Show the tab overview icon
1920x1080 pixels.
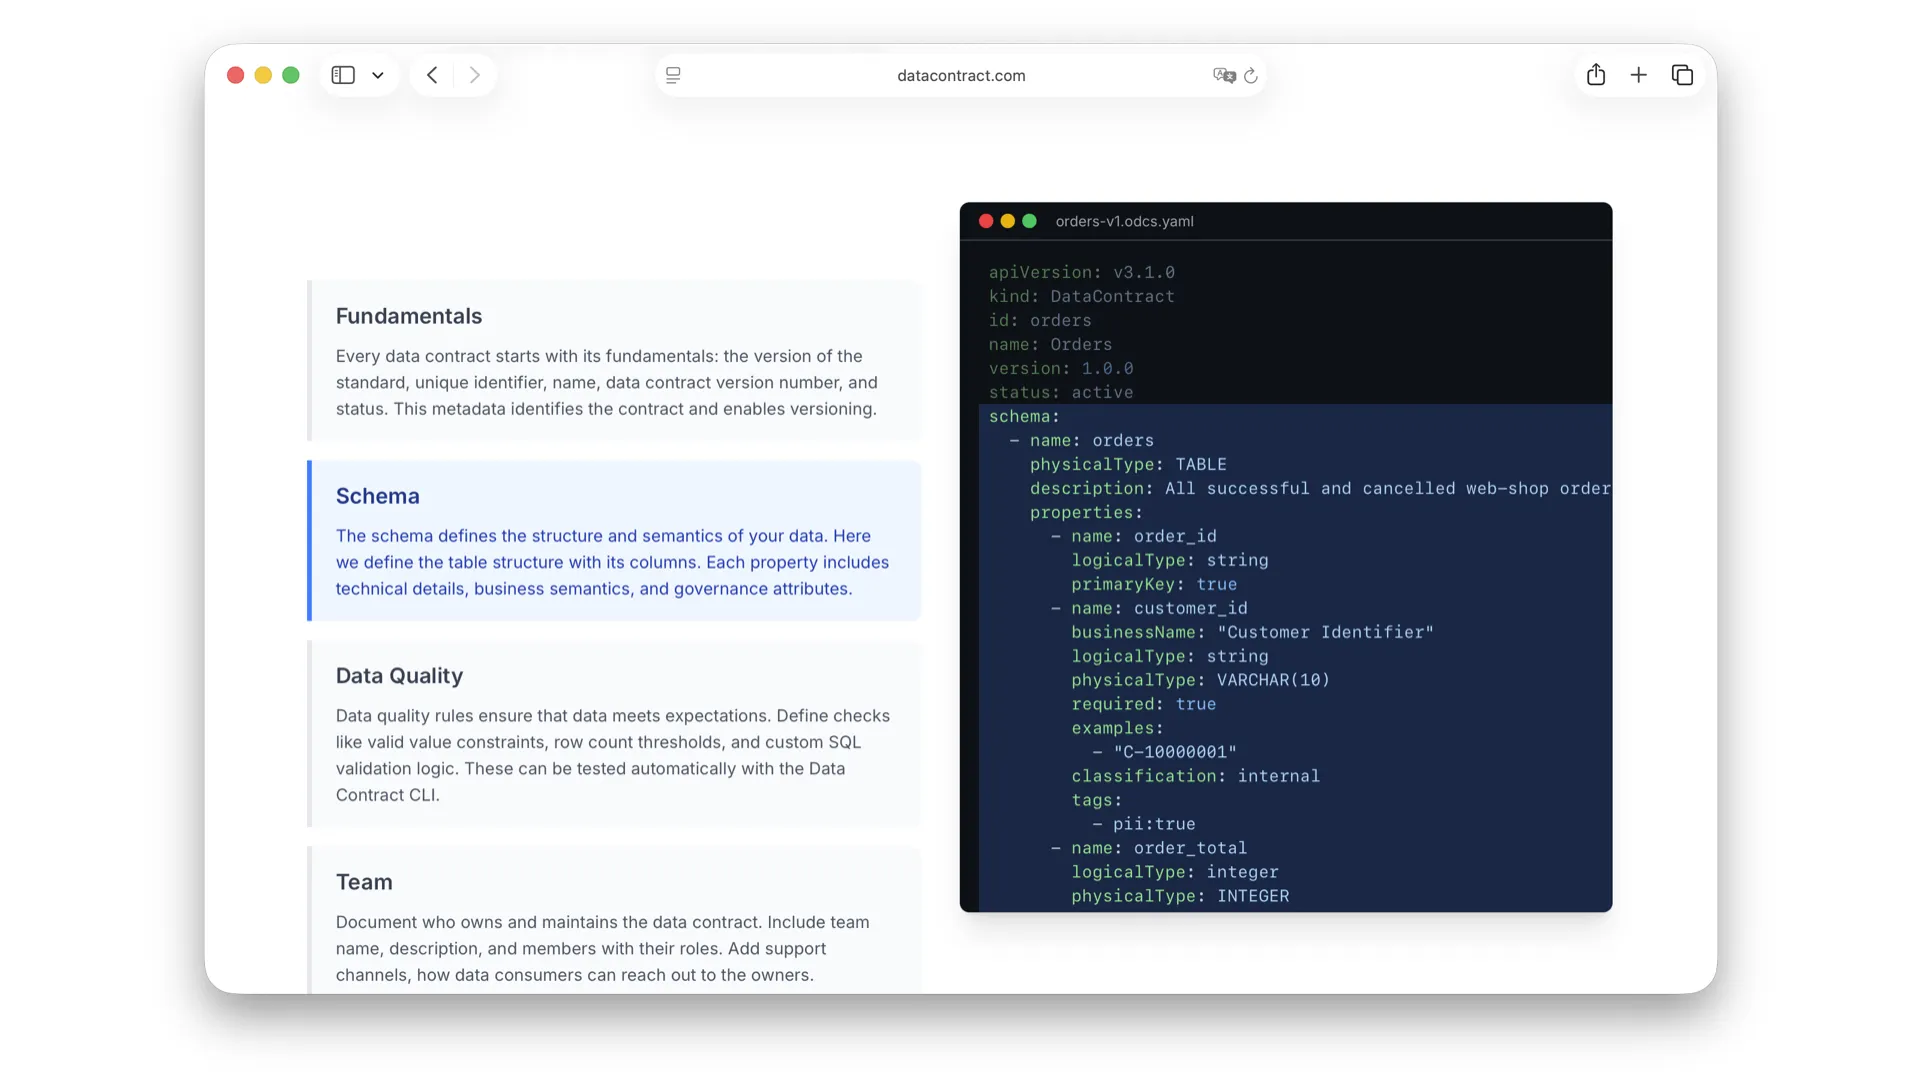[x=1682, y=75]
